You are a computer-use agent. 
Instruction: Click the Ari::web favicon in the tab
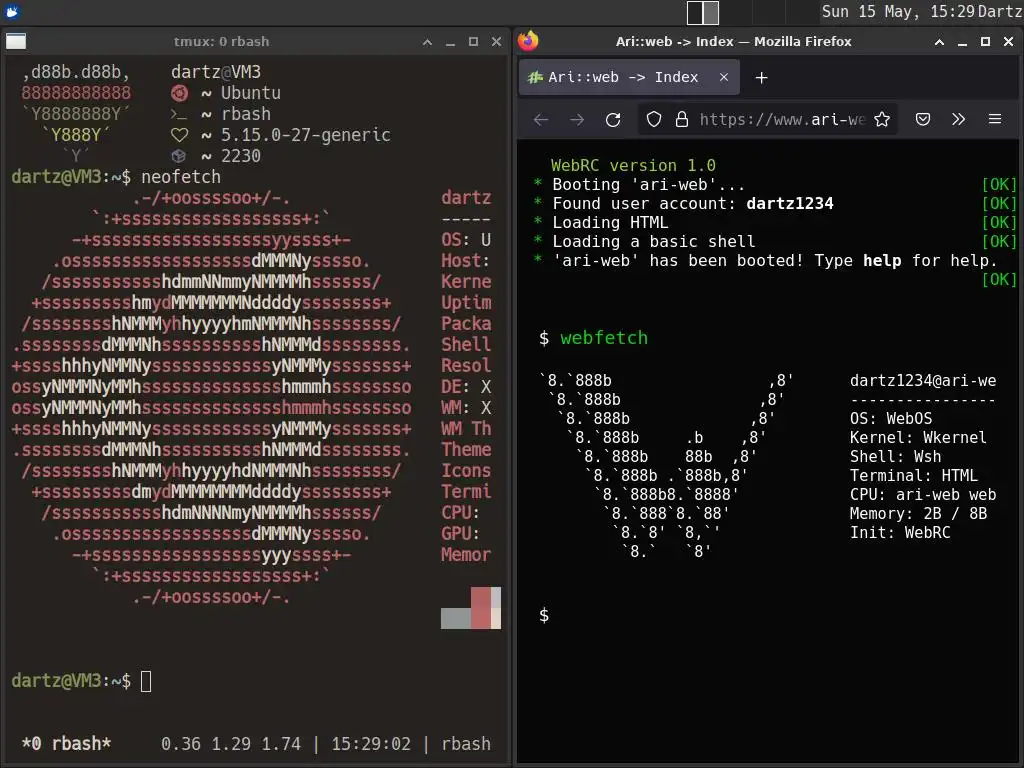tap(535, 78)
